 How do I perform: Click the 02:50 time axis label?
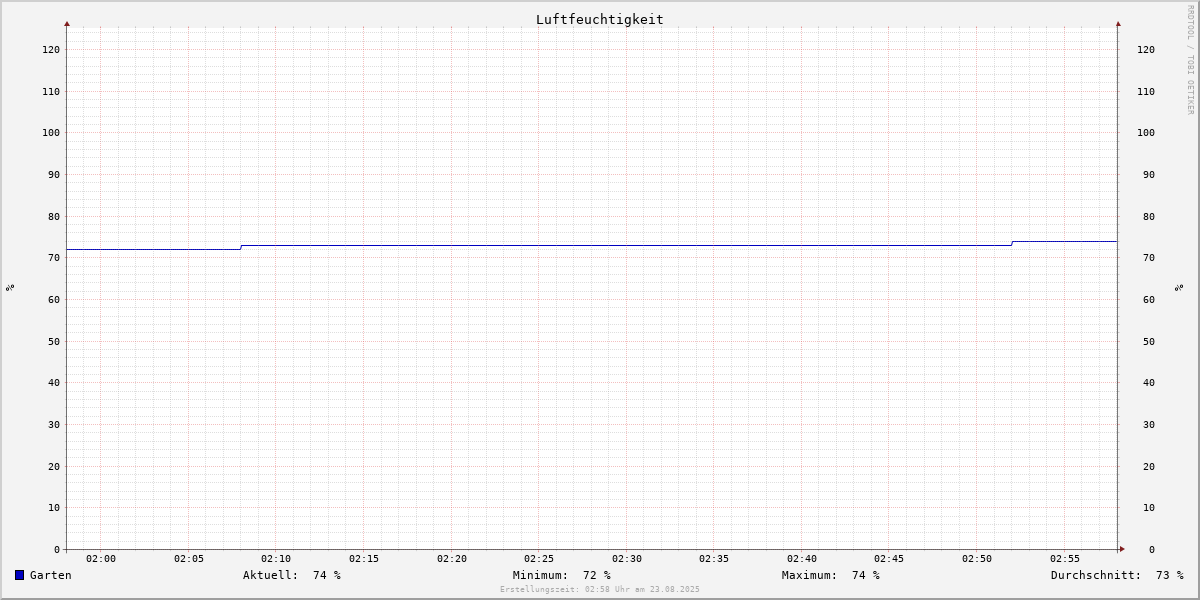point(977,559)
